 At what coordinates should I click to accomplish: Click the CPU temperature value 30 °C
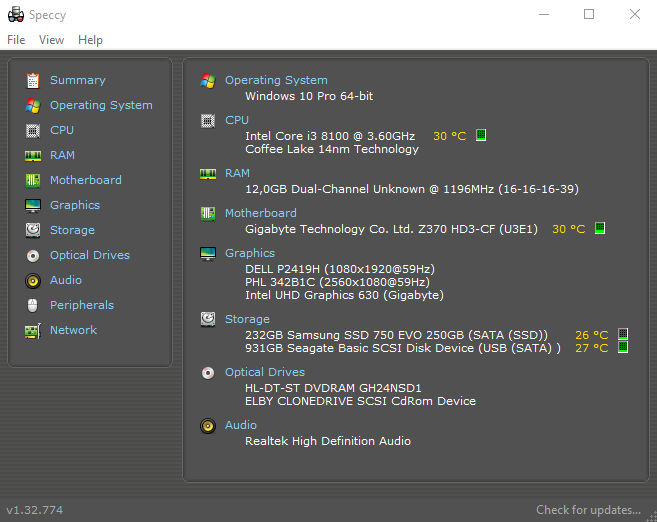[x=450, y=136]
